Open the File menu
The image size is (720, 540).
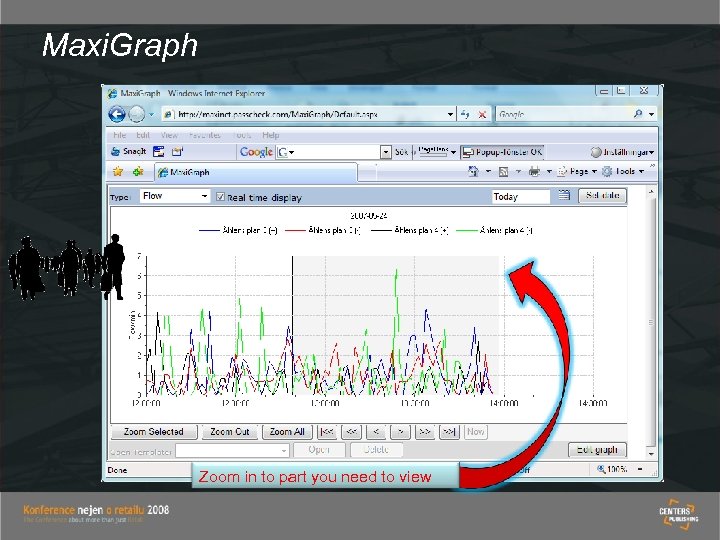[x=119, y=135]
